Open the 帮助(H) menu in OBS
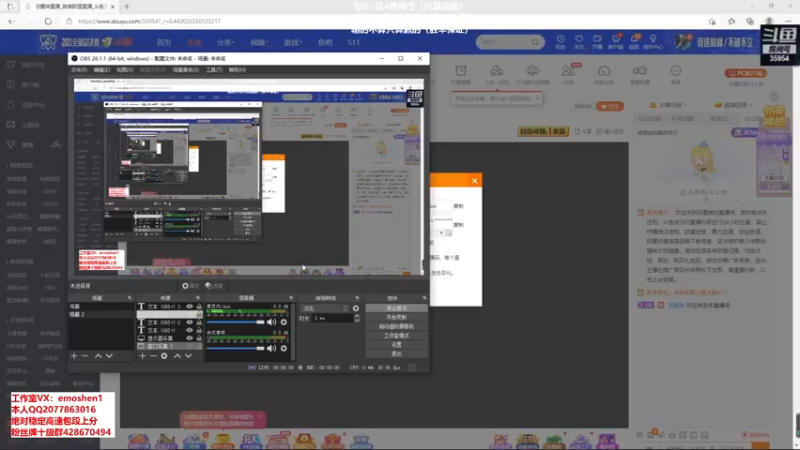The width and height of the screenshot is (800, 450). (x=237, y=70)
